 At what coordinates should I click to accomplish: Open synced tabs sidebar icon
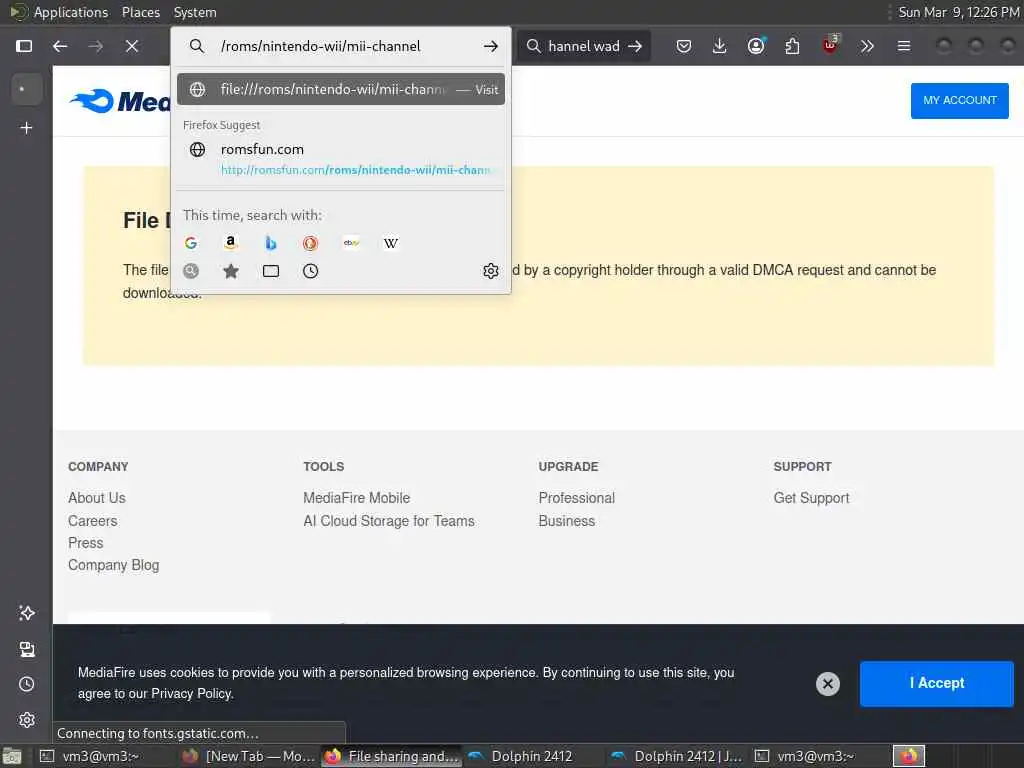(27, 649)
